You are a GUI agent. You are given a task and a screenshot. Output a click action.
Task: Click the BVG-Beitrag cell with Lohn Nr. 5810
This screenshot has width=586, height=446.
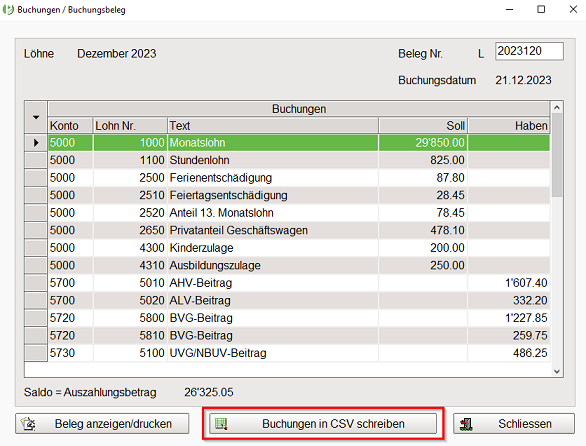tap(273, 336)
